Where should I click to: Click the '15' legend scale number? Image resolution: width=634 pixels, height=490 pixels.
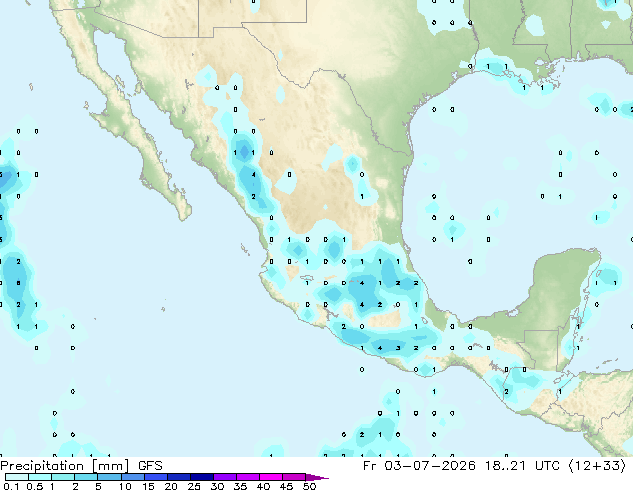(x=148, y=486)
